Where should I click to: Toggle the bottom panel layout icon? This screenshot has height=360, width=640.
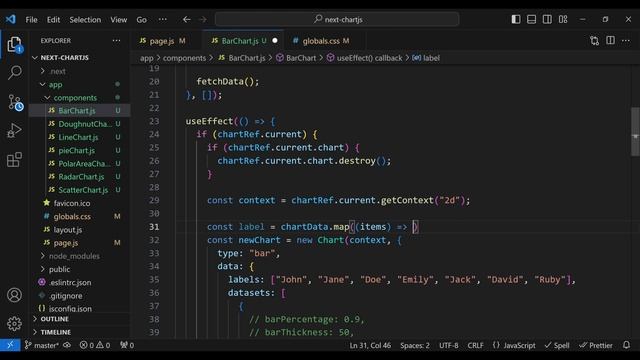531,19
